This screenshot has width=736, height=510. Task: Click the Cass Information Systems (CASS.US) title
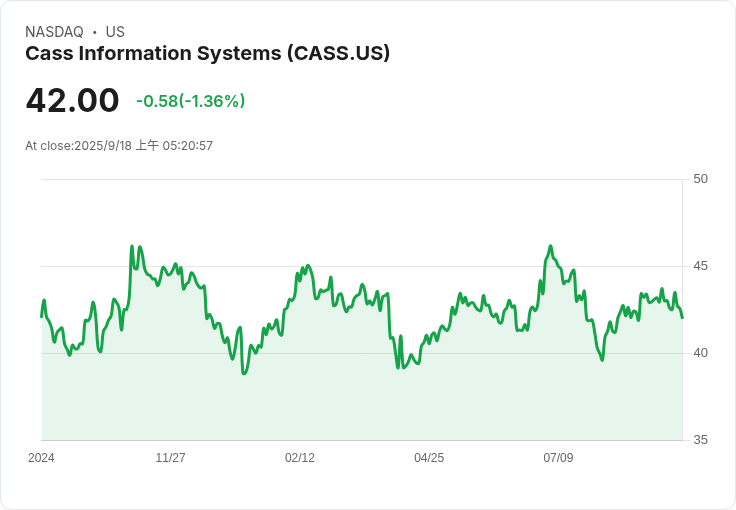(x=207, y=53)
